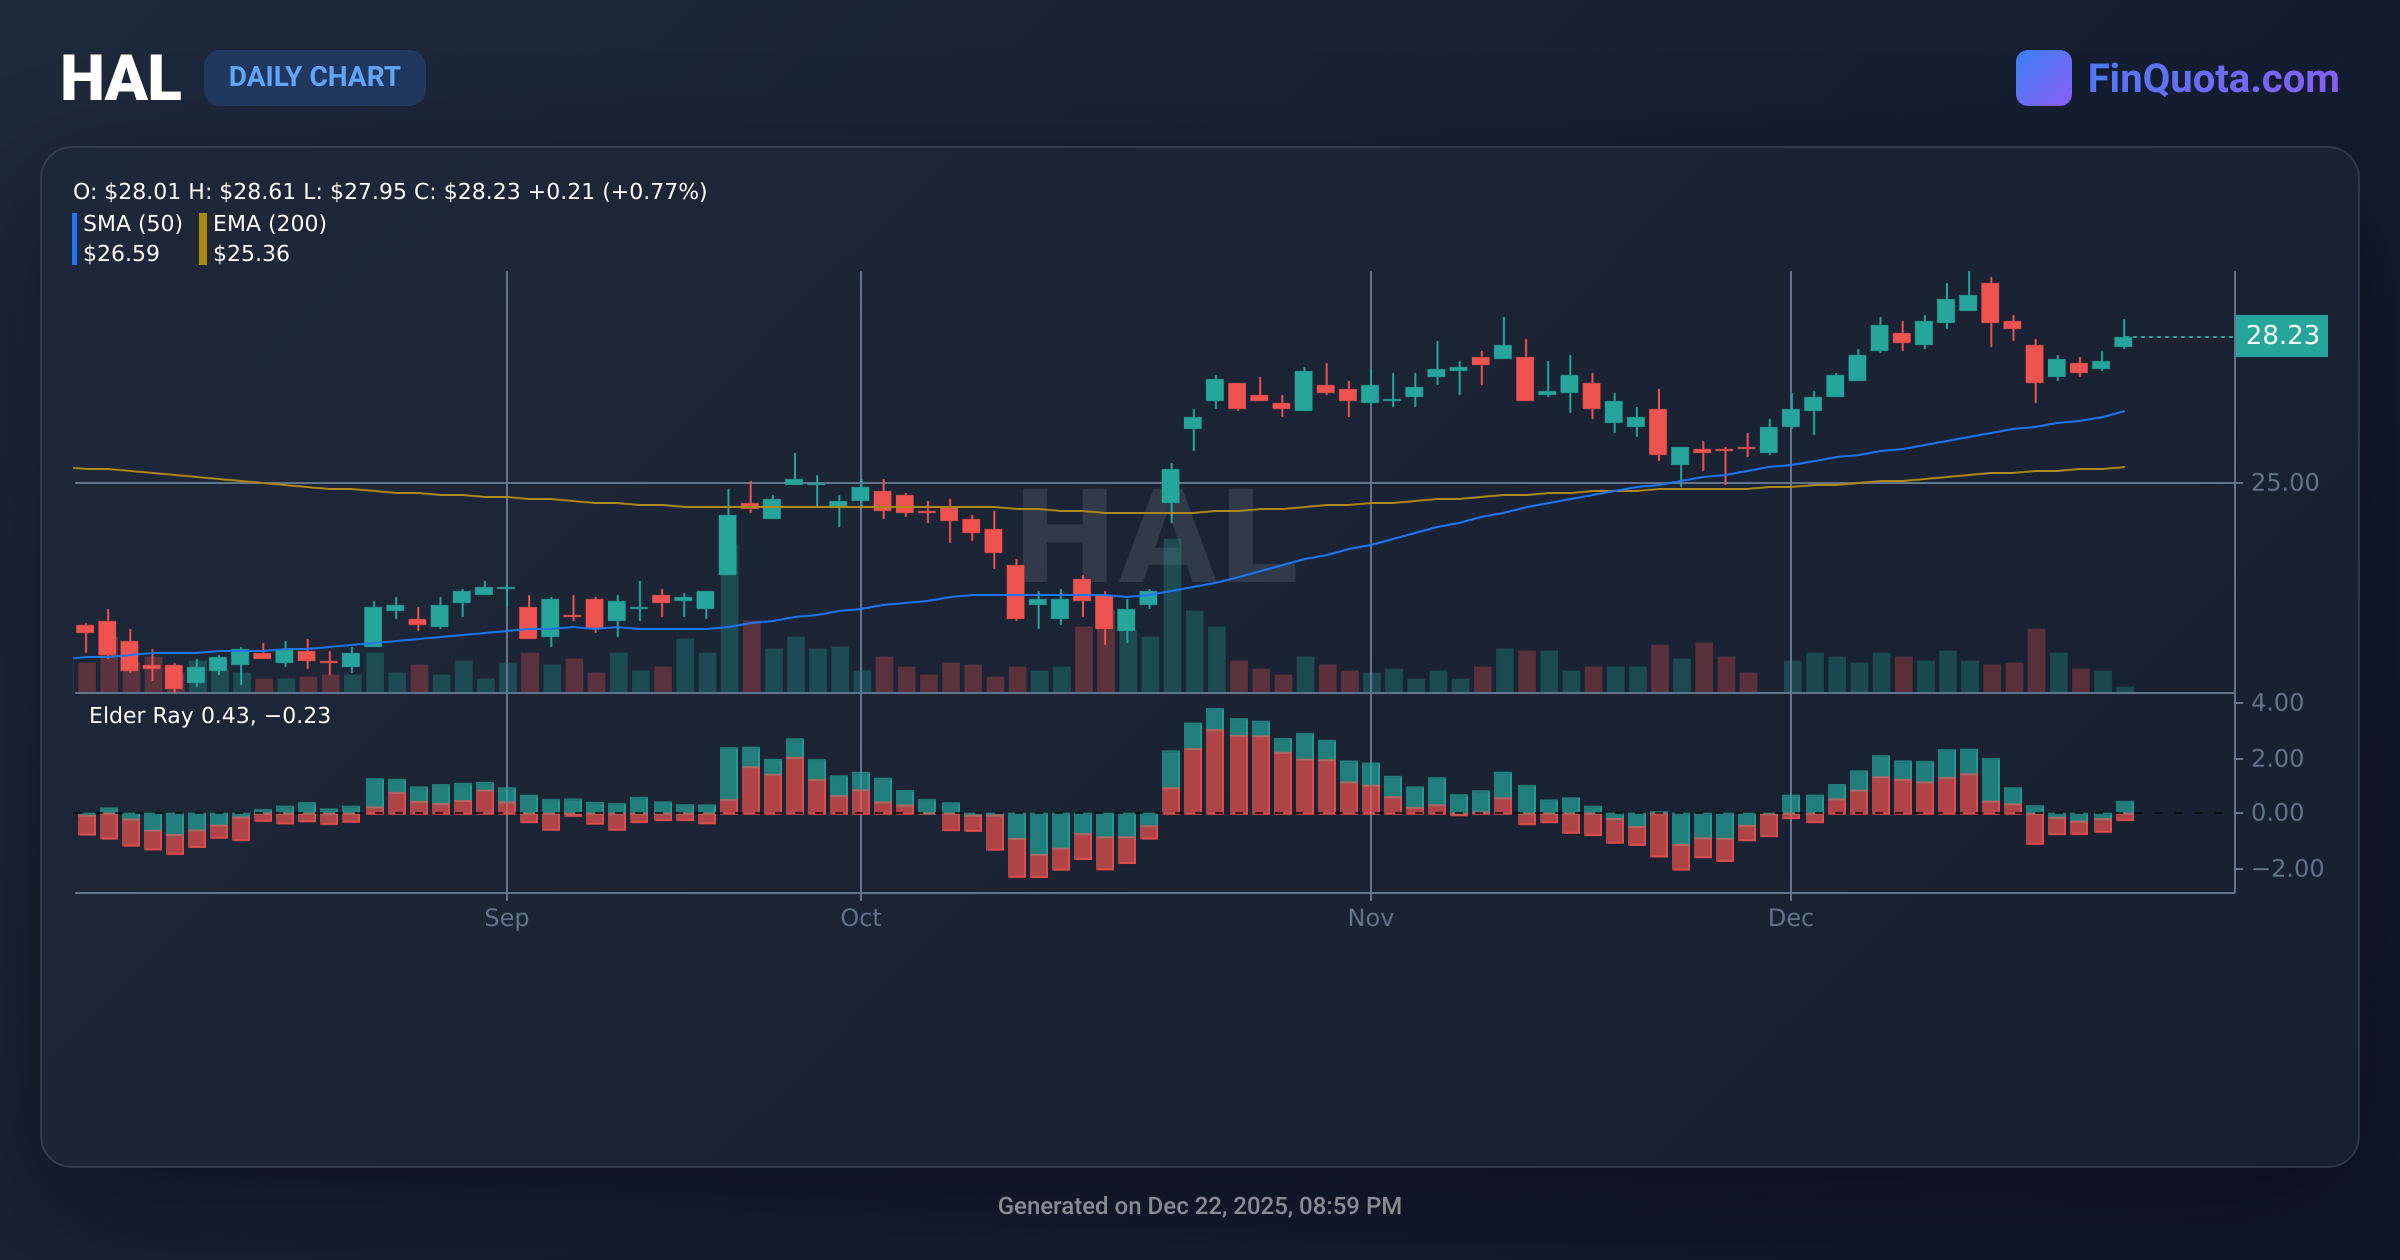Image resolution: width=2400 pixels, height=1260 pixels.
Task: Click the HAL ticker symbol heading
Action: [x=120, y=76]
